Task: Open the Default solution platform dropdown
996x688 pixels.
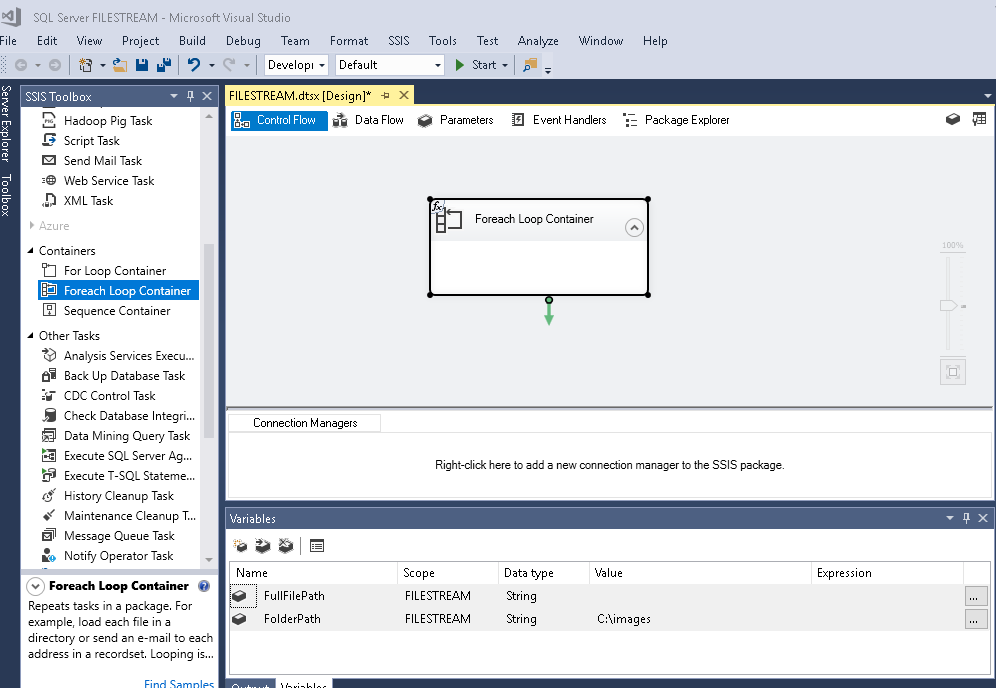Action: (438, 65)
